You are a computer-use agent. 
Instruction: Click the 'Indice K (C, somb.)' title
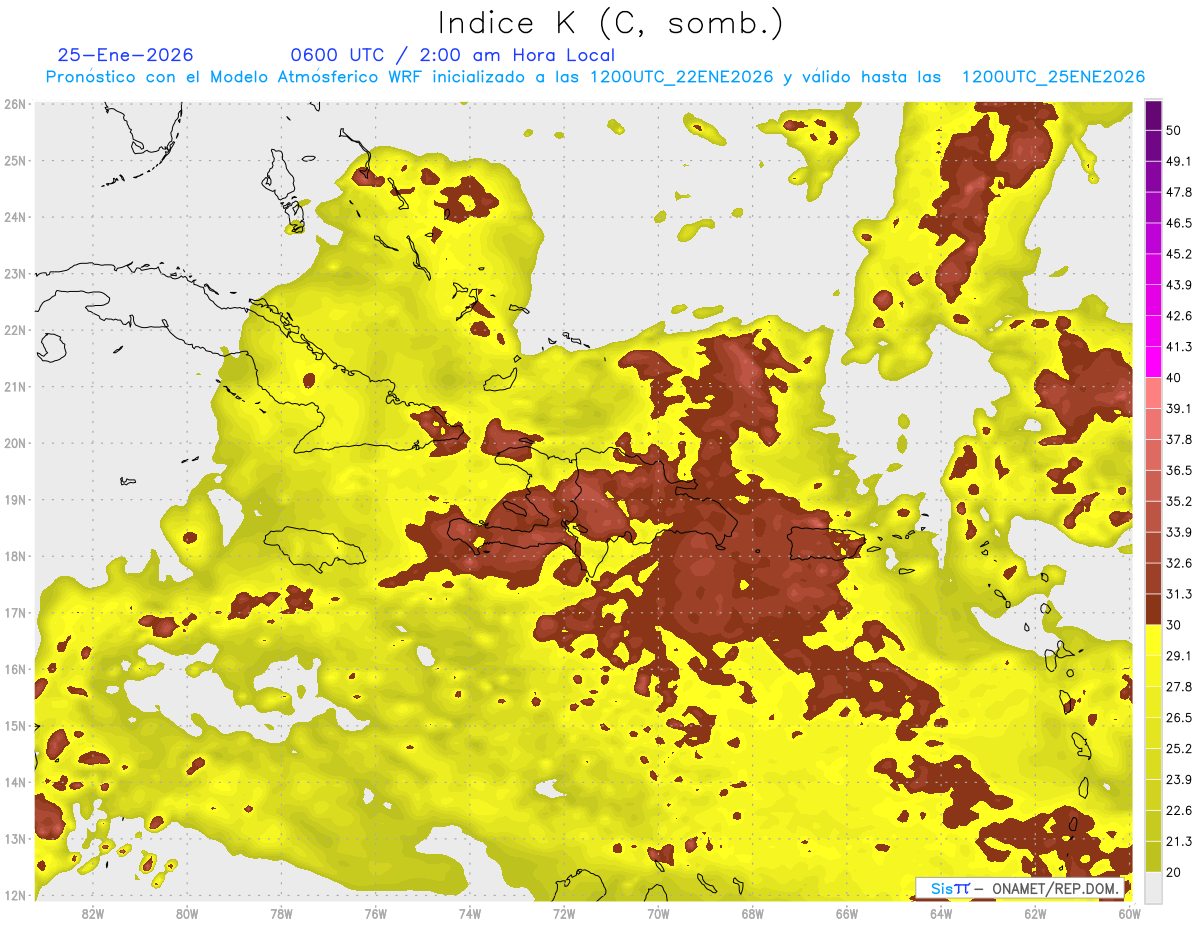tap(611, 24)
